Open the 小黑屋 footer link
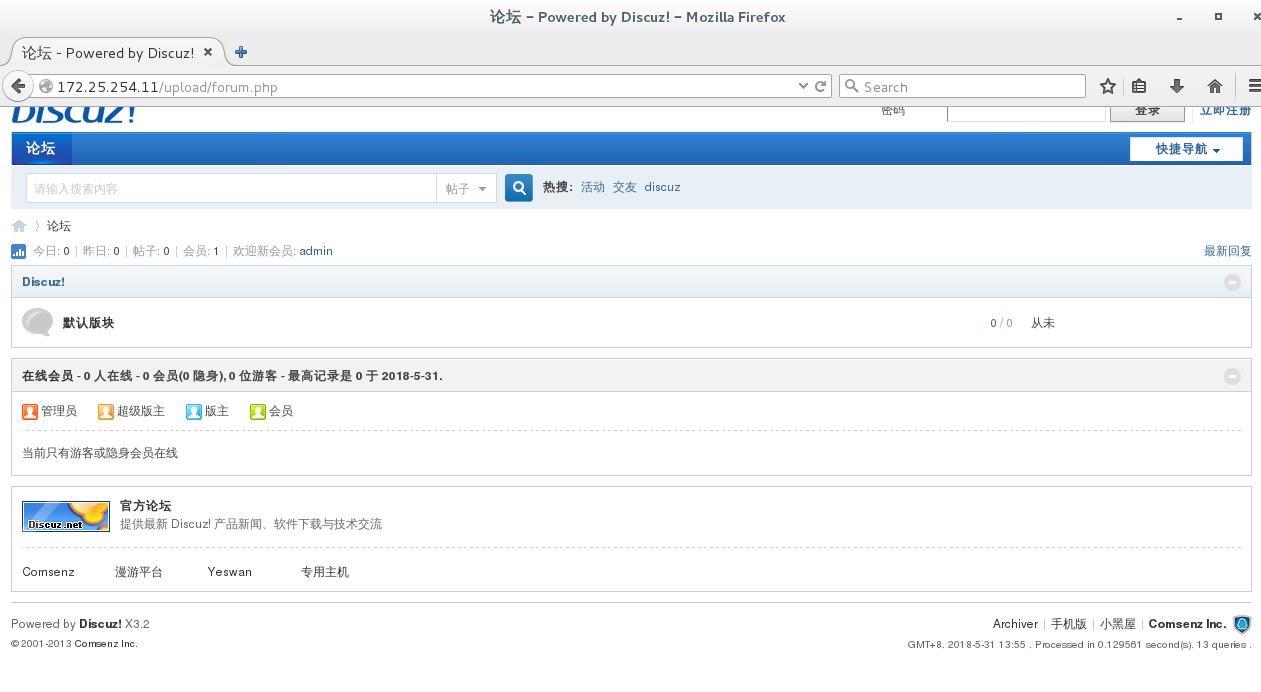1261x692 pixels. 1118,624
